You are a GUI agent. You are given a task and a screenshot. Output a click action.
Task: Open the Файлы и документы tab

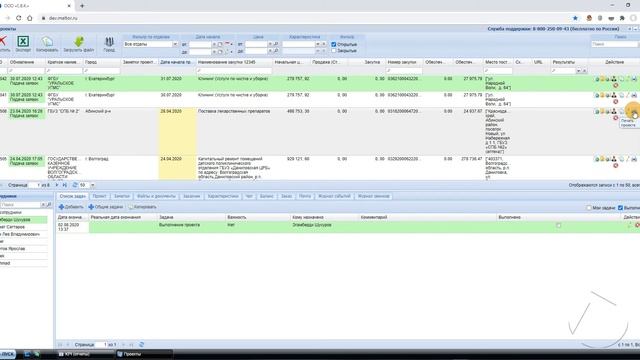tap(156, 196)
